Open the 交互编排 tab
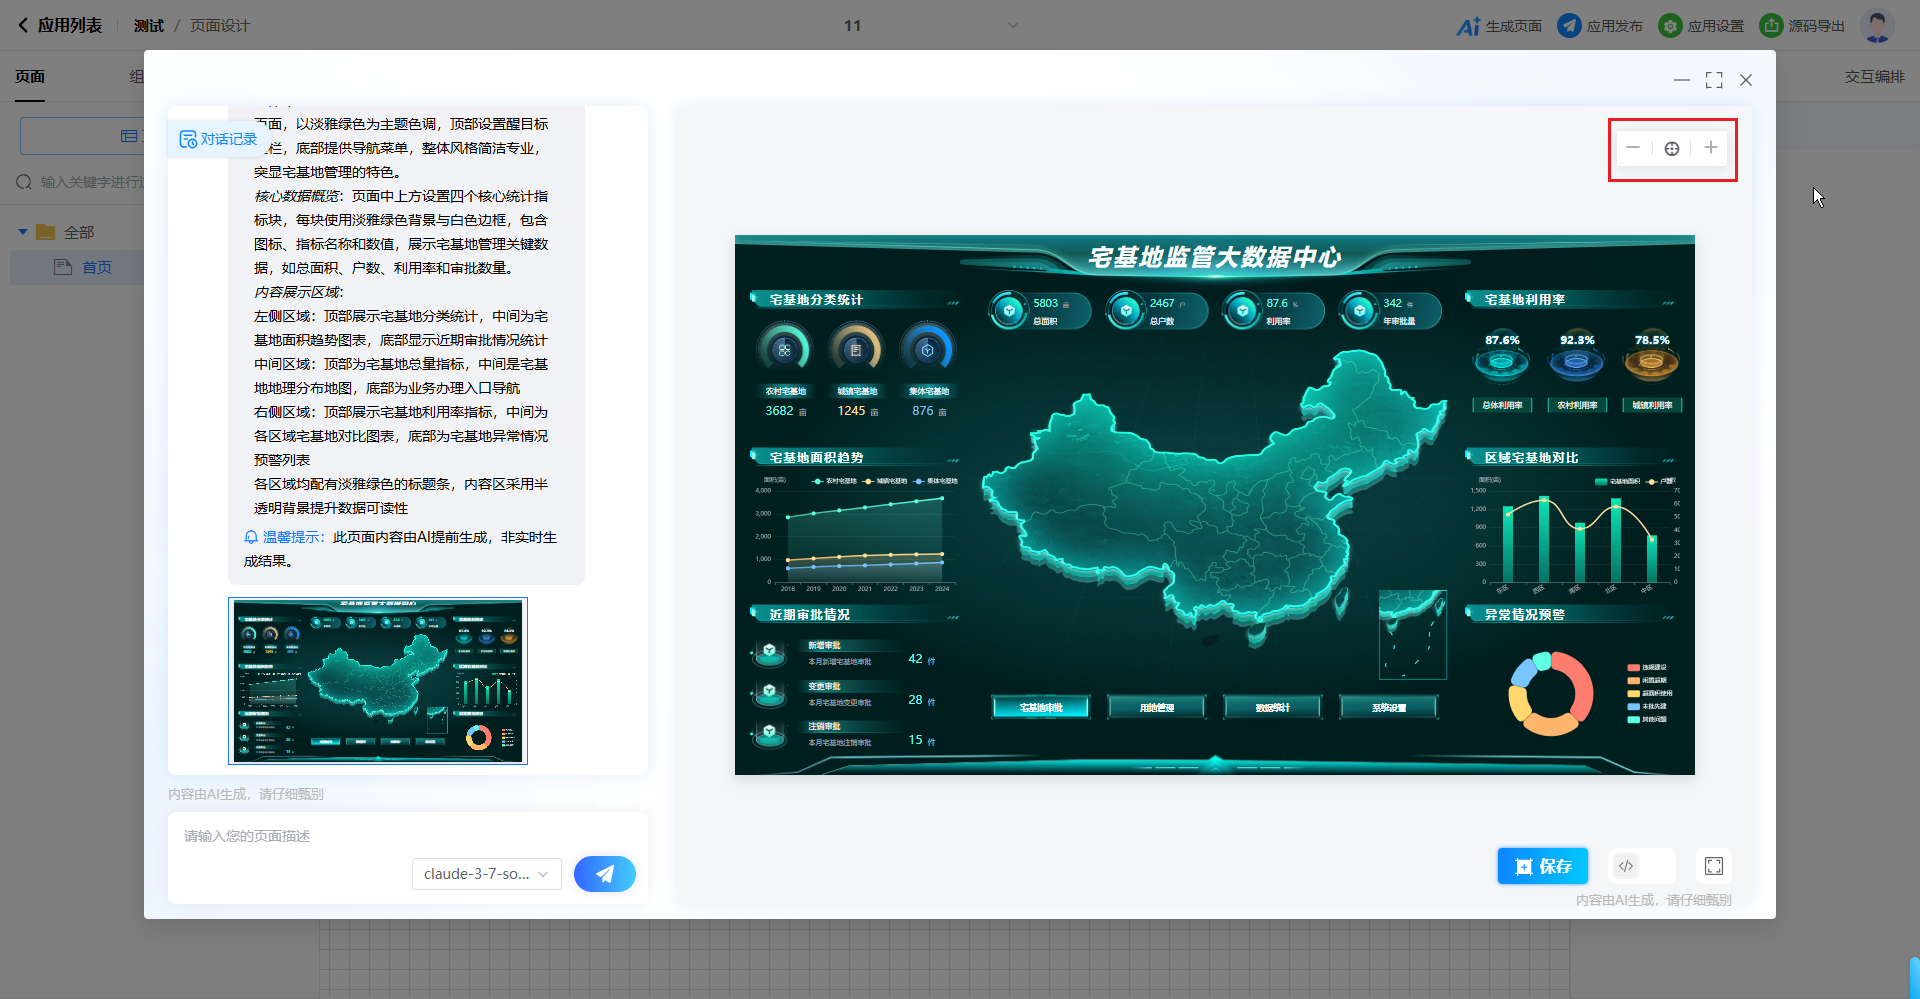Viewport: 1920px width, 999px height. 1874,77
